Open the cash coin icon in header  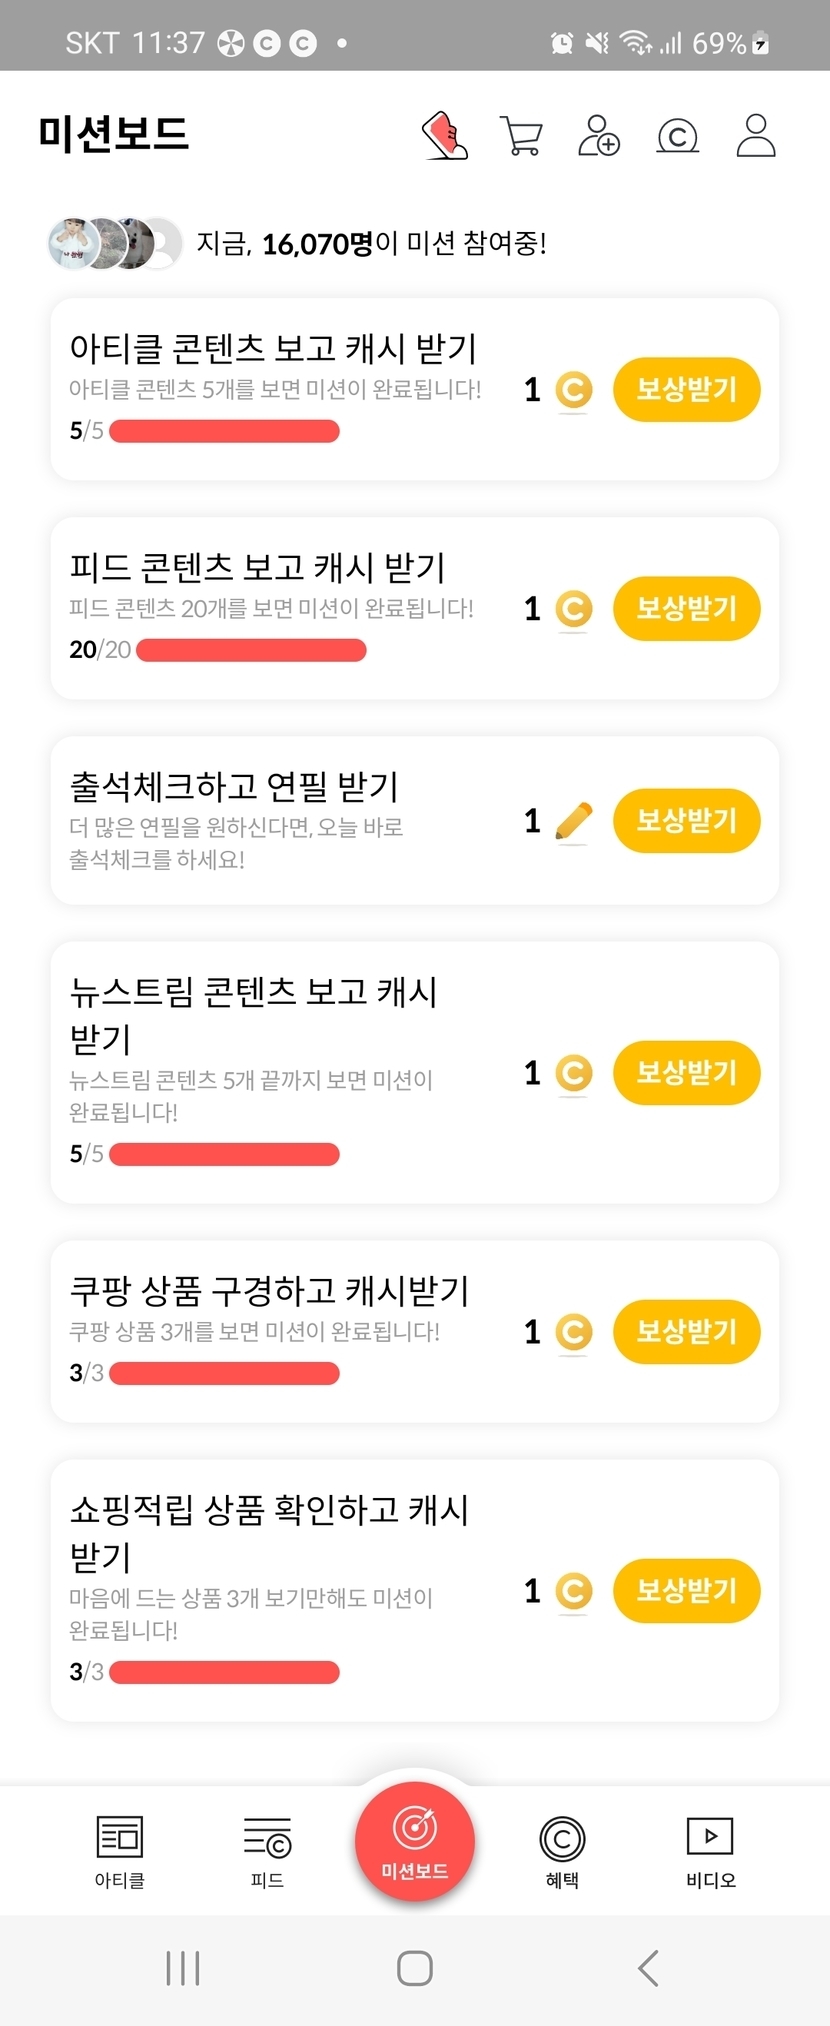pyautogui.click(x=677, y=136)
